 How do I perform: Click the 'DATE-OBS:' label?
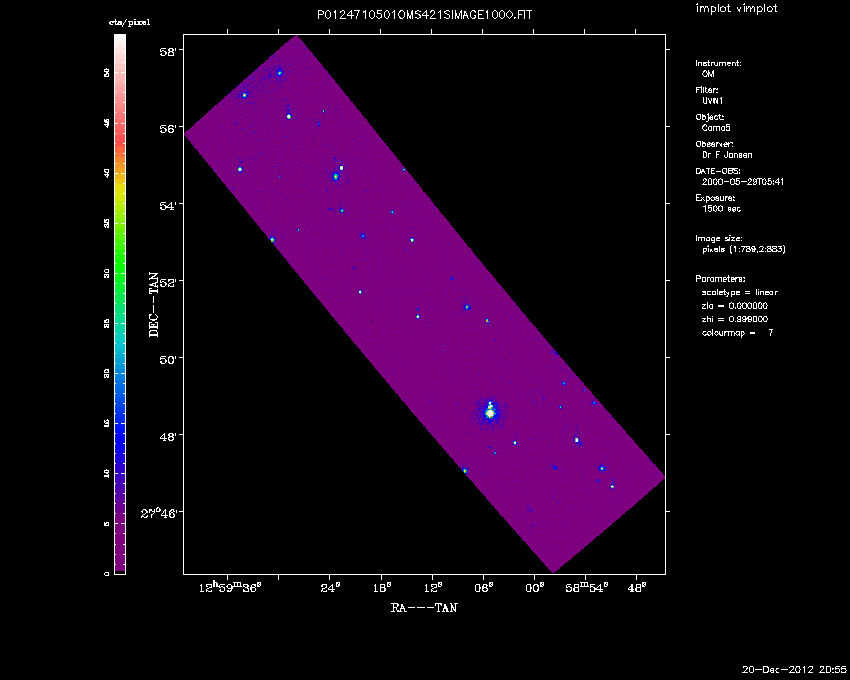pos(718,171)
